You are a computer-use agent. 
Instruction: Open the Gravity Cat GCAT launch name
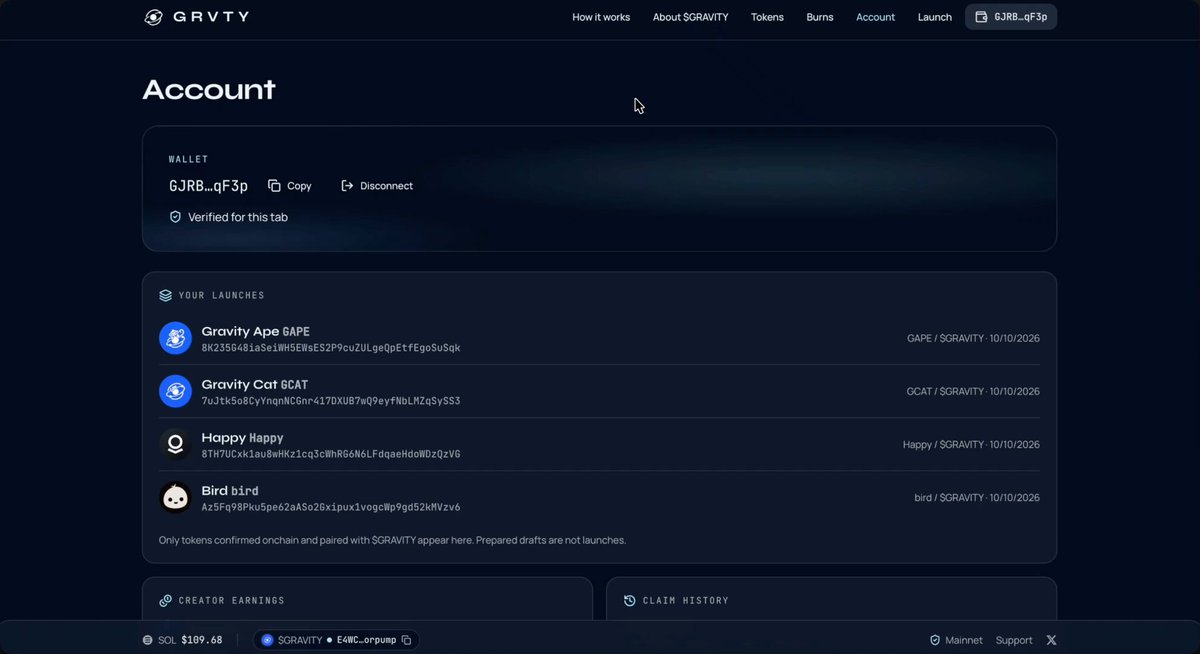[255, 384]
